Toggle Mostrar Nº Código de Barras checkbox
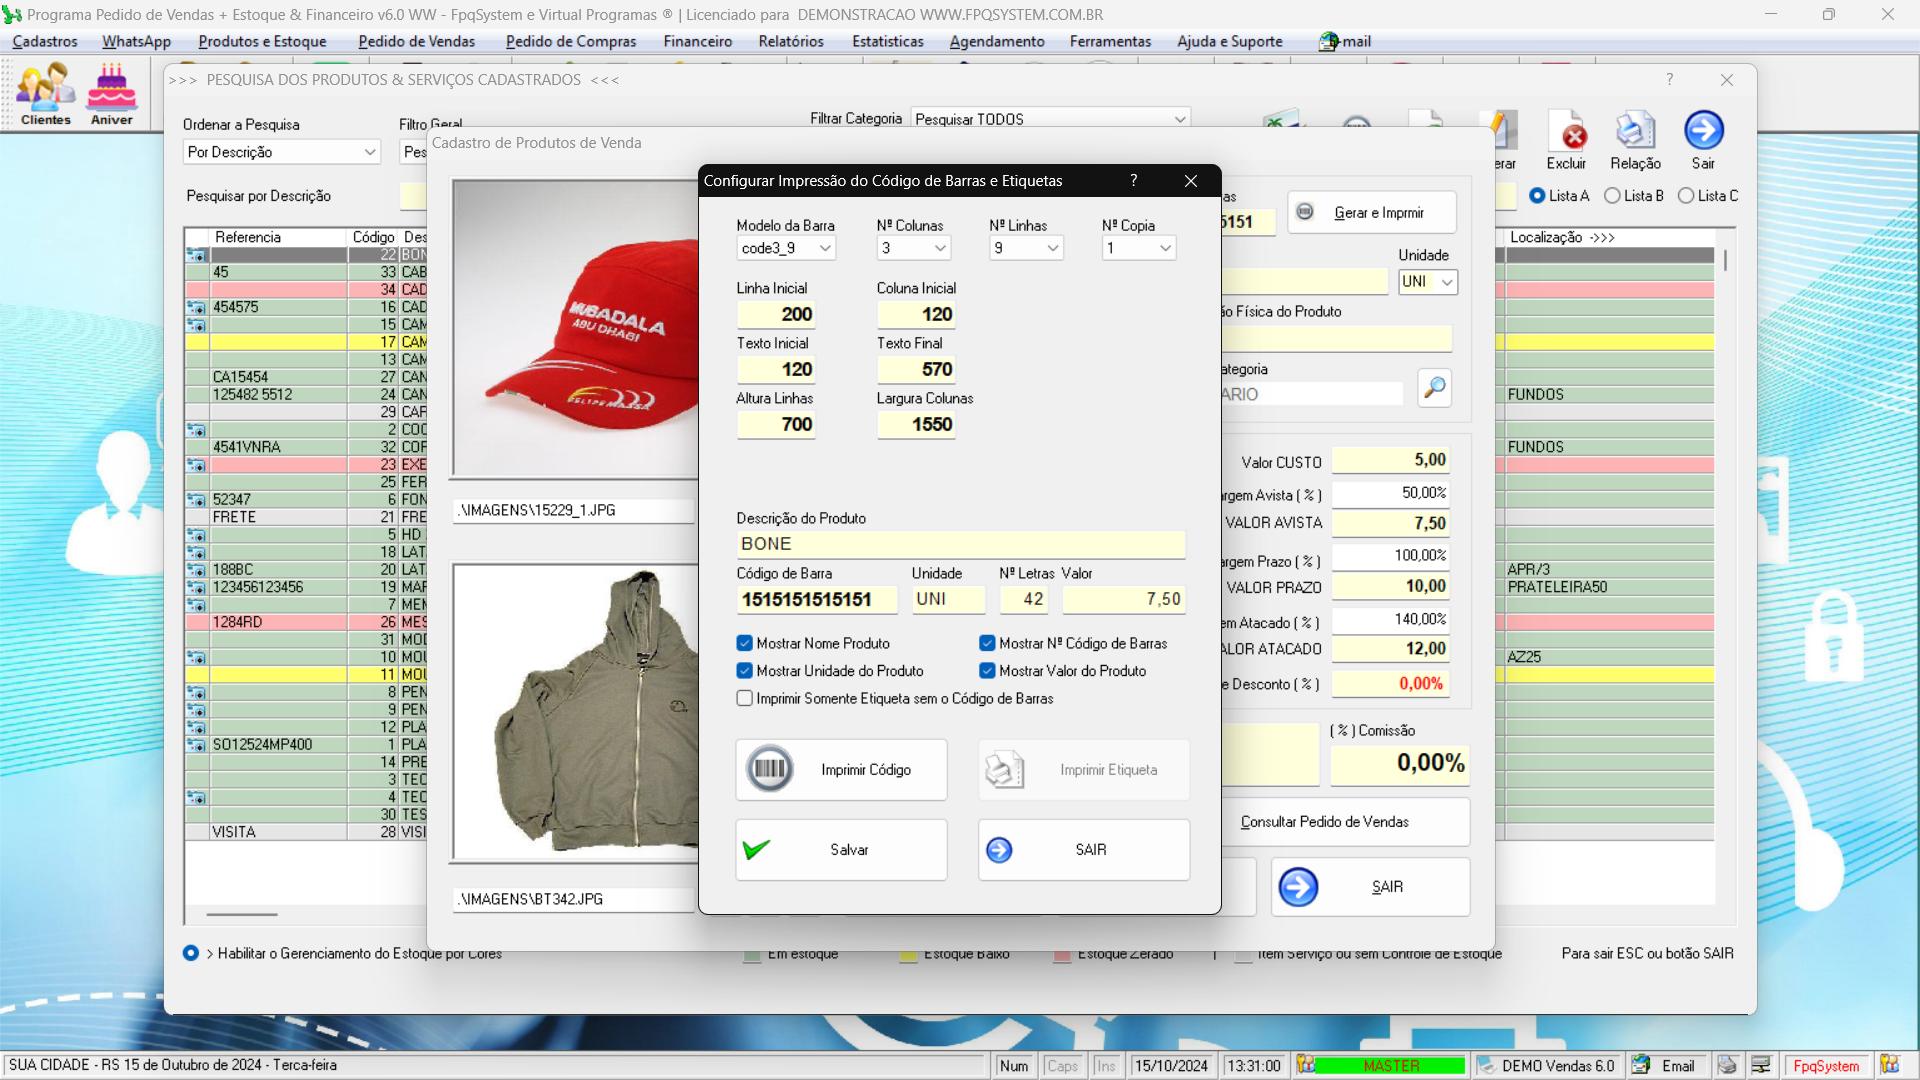Image resolution: width=1920 pixels, height=1080 pixels. tap(987, 643)
